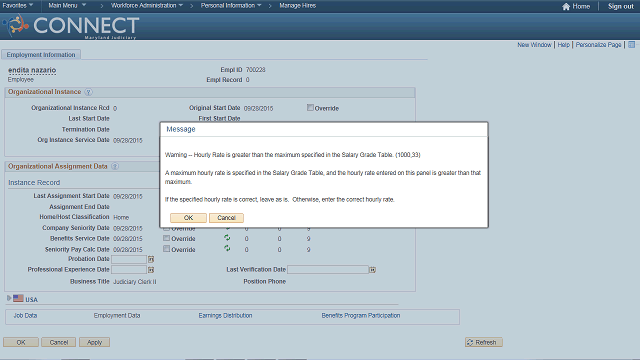Open help icon for Organizational Instance
Viewport: 640px width, 360px height.
88,92
